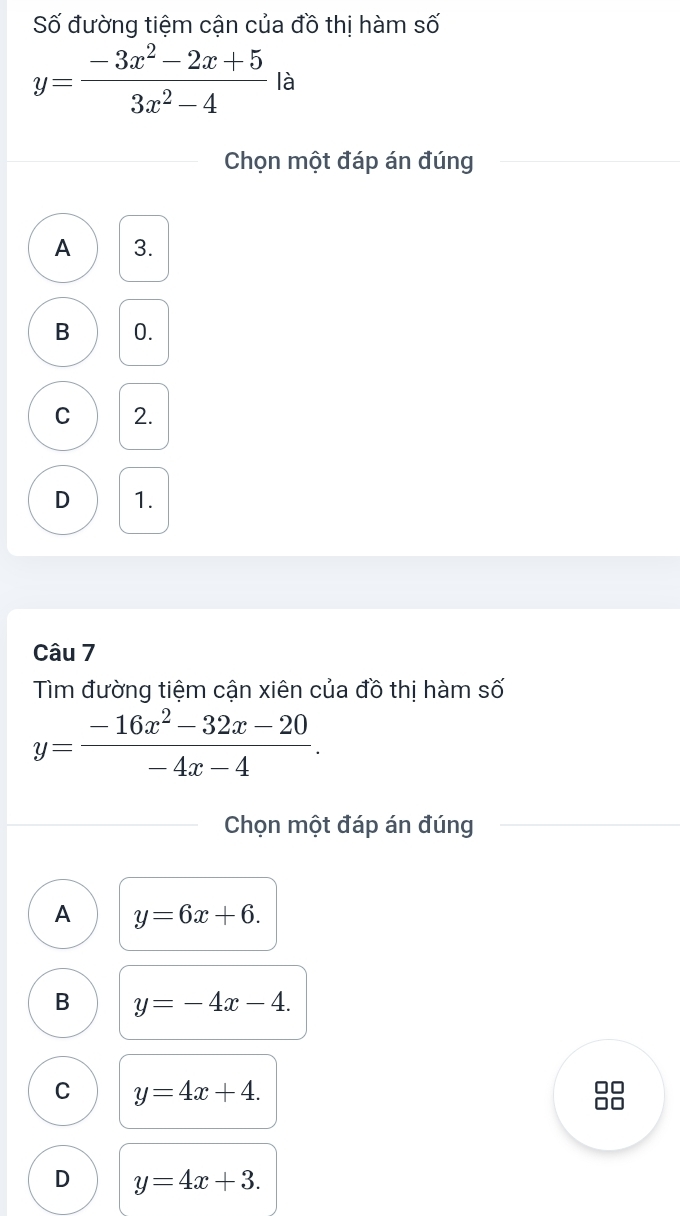
Task: Choose answer box showing 0.
Action: point(144,333)
